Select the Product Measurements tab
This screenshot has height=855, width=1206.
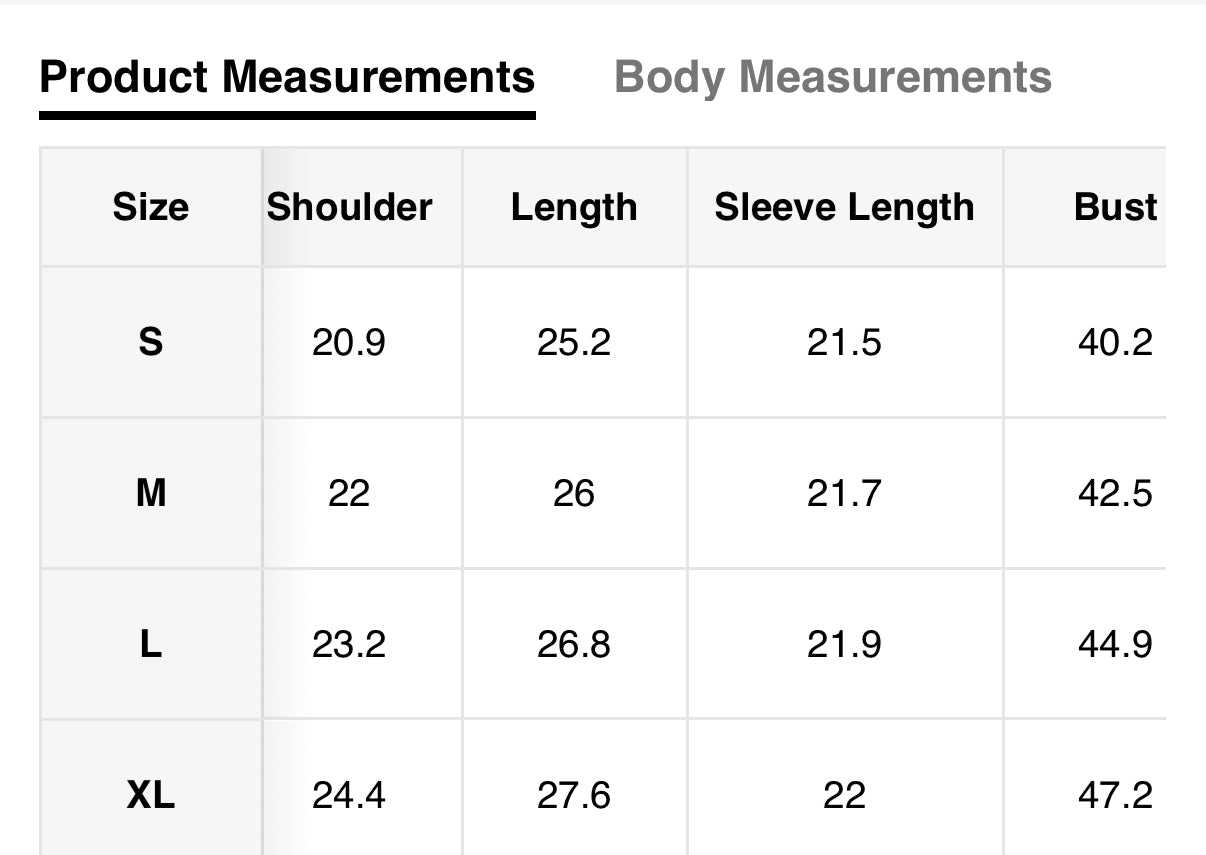tap(287, 77)
